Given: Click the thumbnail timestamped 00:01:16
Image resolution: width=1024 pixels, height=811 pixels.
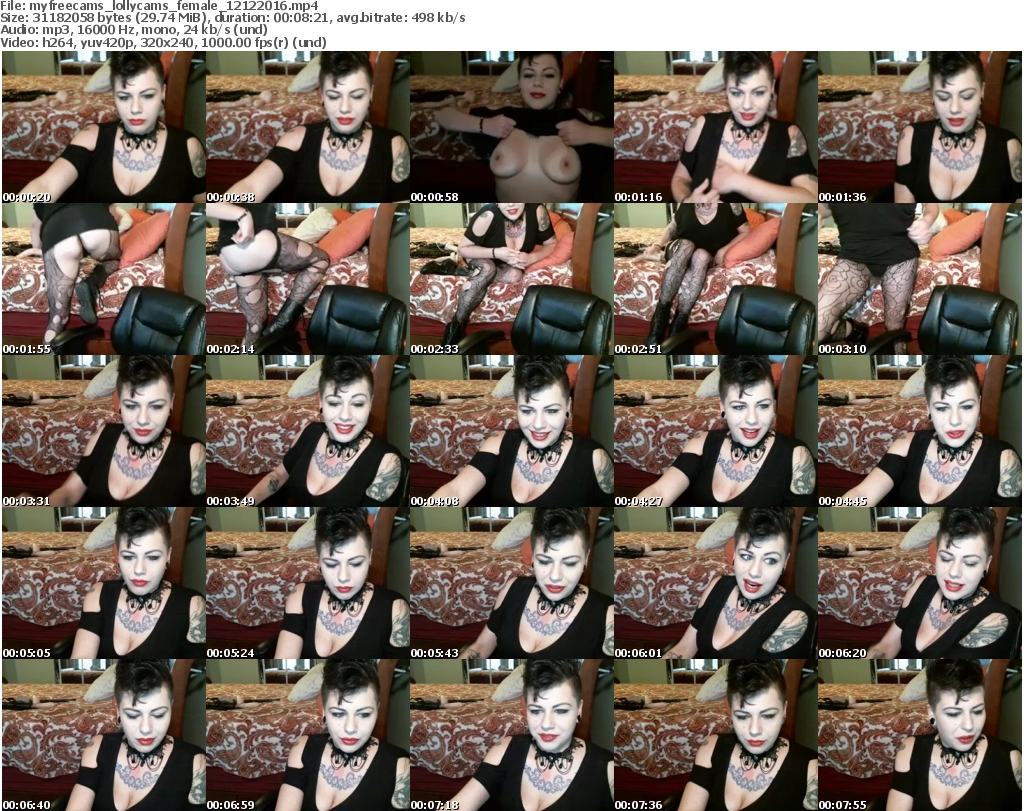Looking at the screenshot, I should click(x=716, y=127).
